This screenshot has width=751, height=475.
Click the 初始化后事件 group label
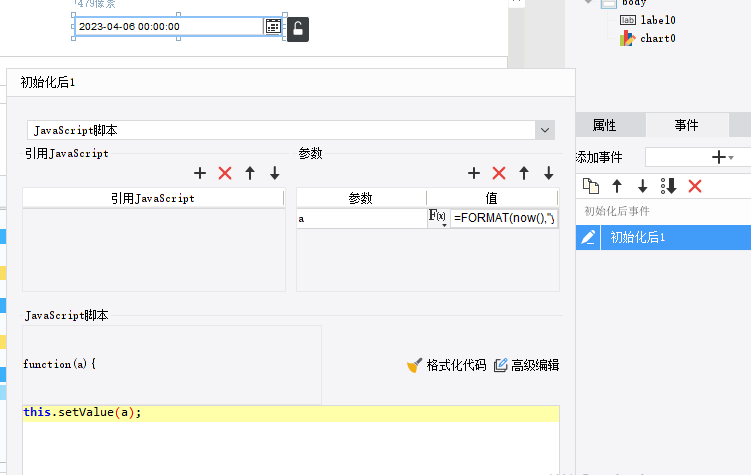coord(617,211)
